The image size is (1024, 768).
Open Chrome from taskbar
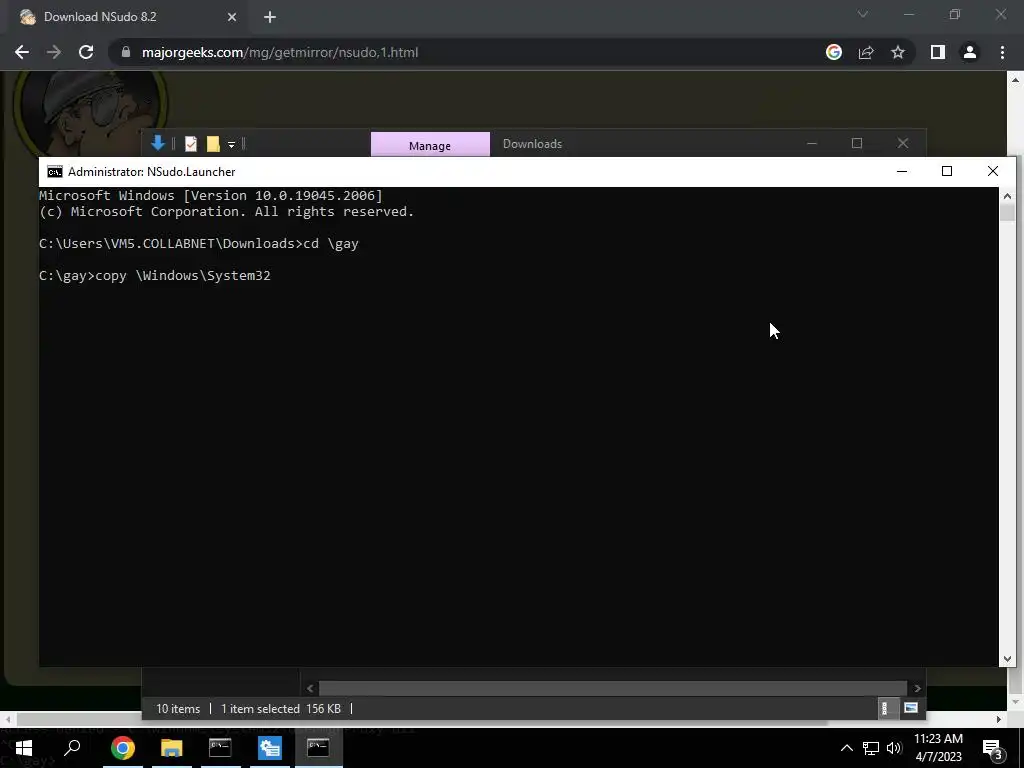[x=123, y=748]
